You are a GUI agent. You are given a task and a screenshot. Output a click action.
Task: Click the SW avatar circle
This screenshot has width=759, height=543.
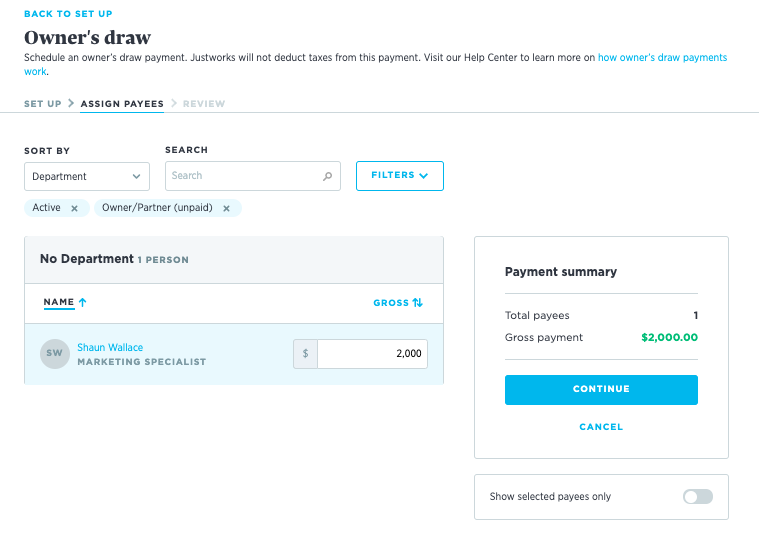[55, 354]
